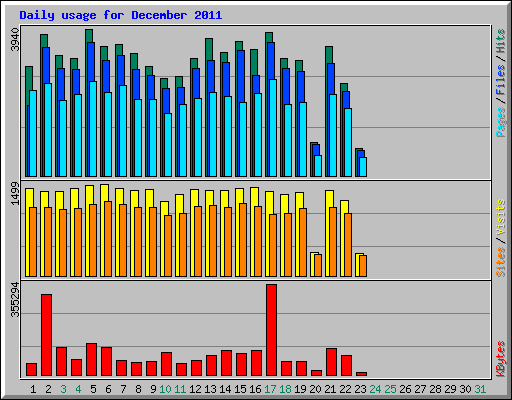Screen dimensions: 512x400
Task: Click the red KBytes bar for day 14
Action: [226, 363]
